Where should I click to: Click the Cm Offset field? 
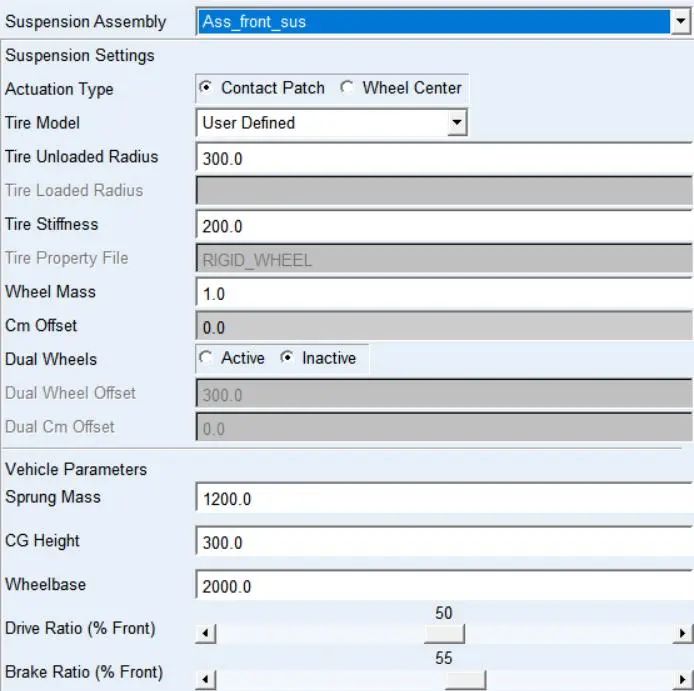(444, 326)
